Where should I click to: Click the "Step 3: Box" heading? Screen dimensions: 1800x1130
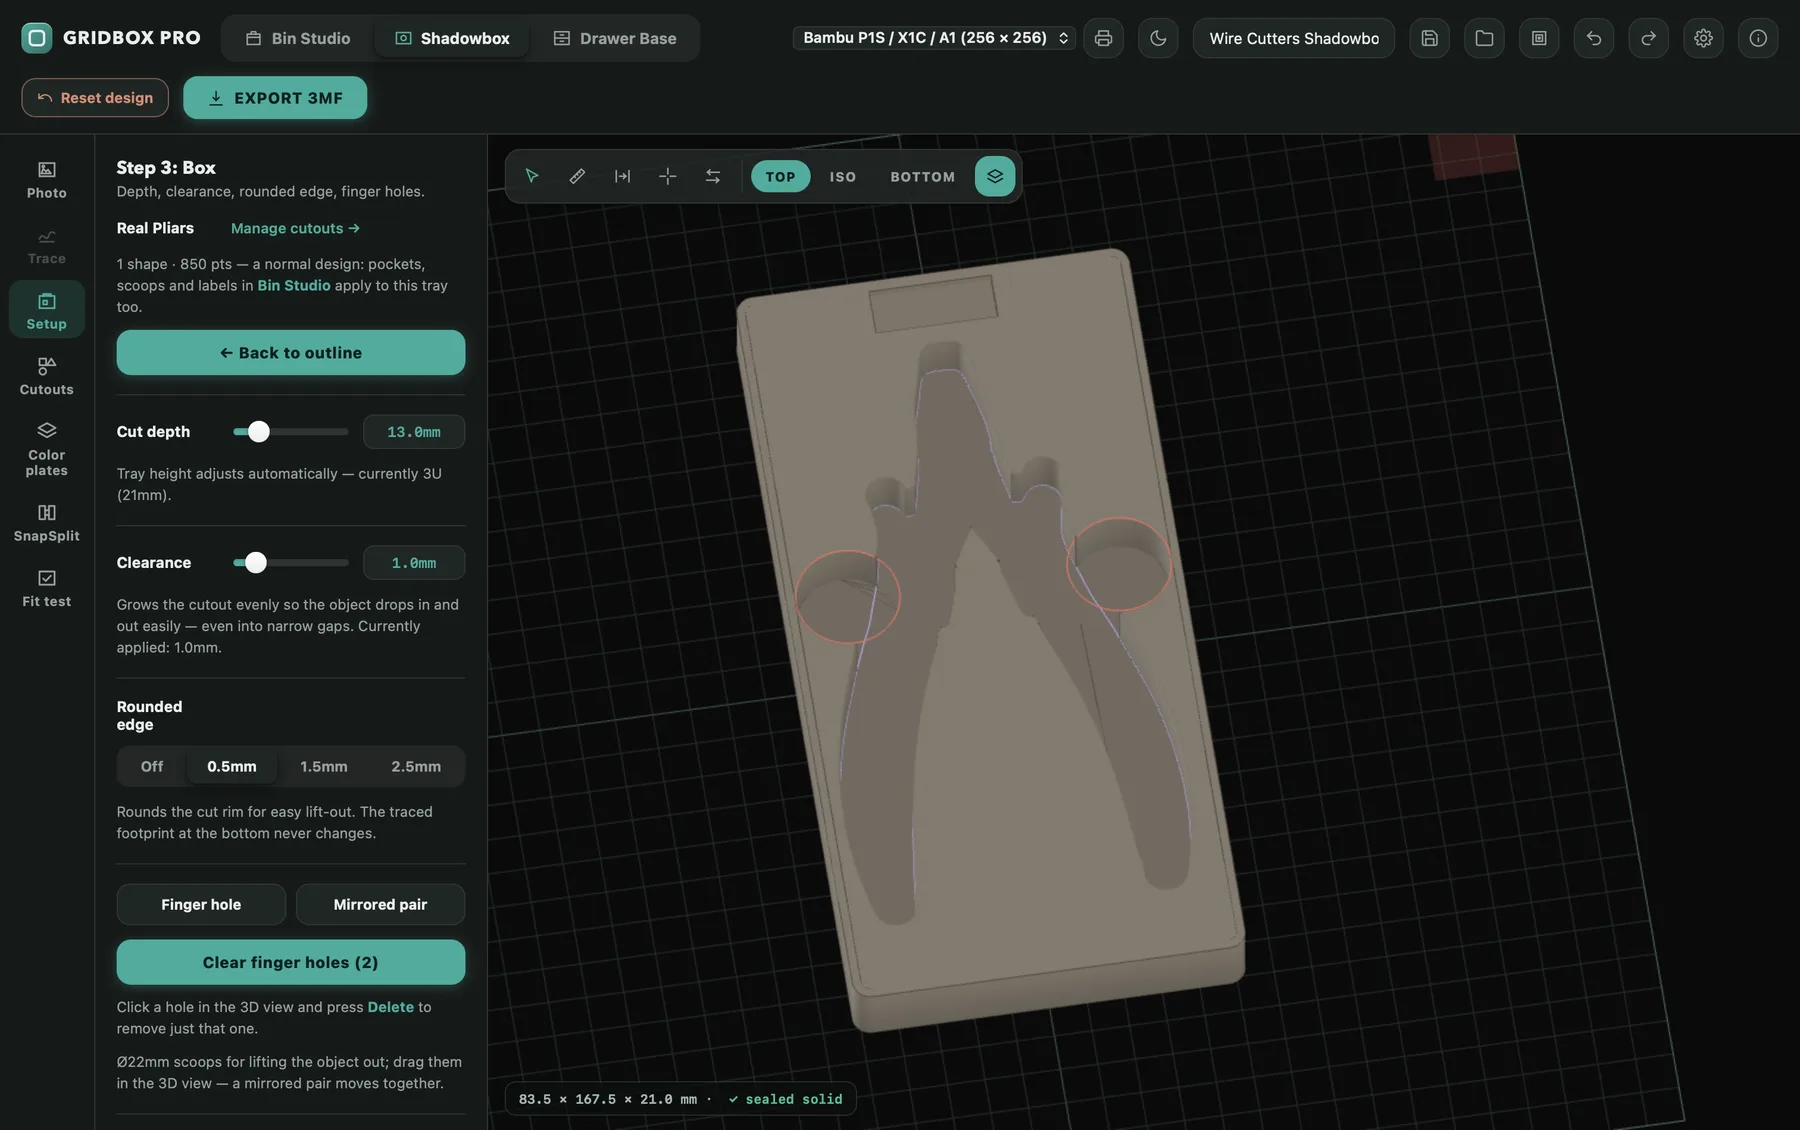pyautogui.click(x=166, y=168)
